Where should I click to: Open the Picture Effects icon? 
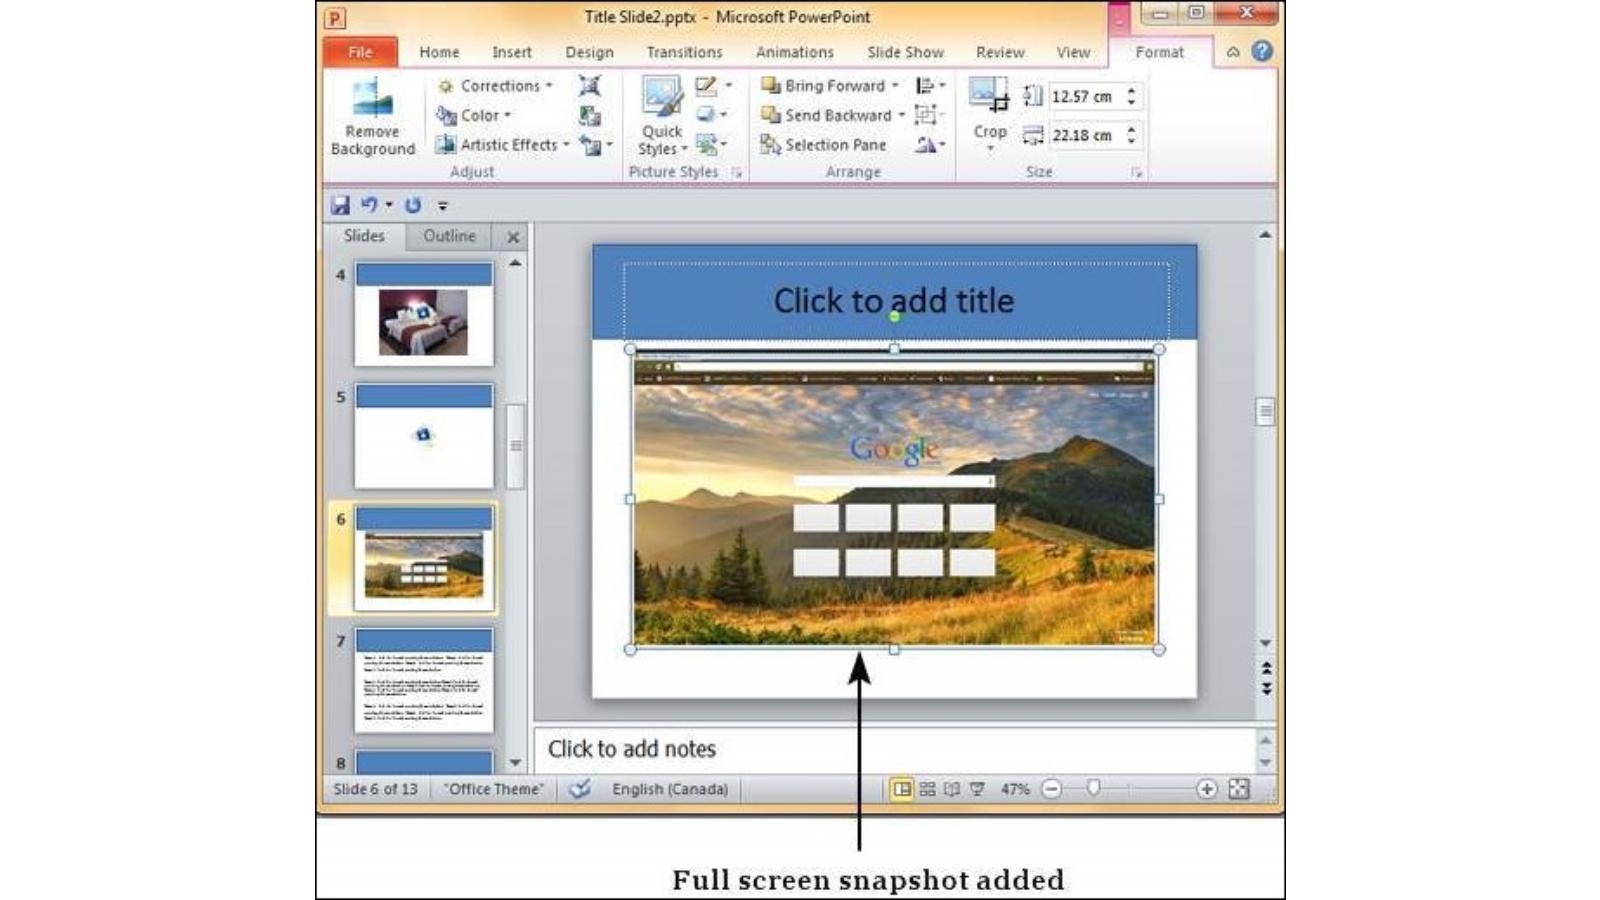point(712,115)
